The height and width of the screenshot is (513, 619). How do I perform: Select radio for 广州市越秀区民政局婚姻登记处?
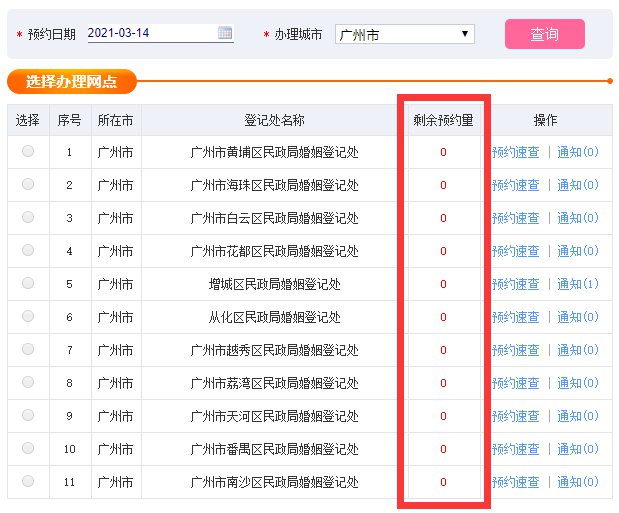(x=28, y=349)
